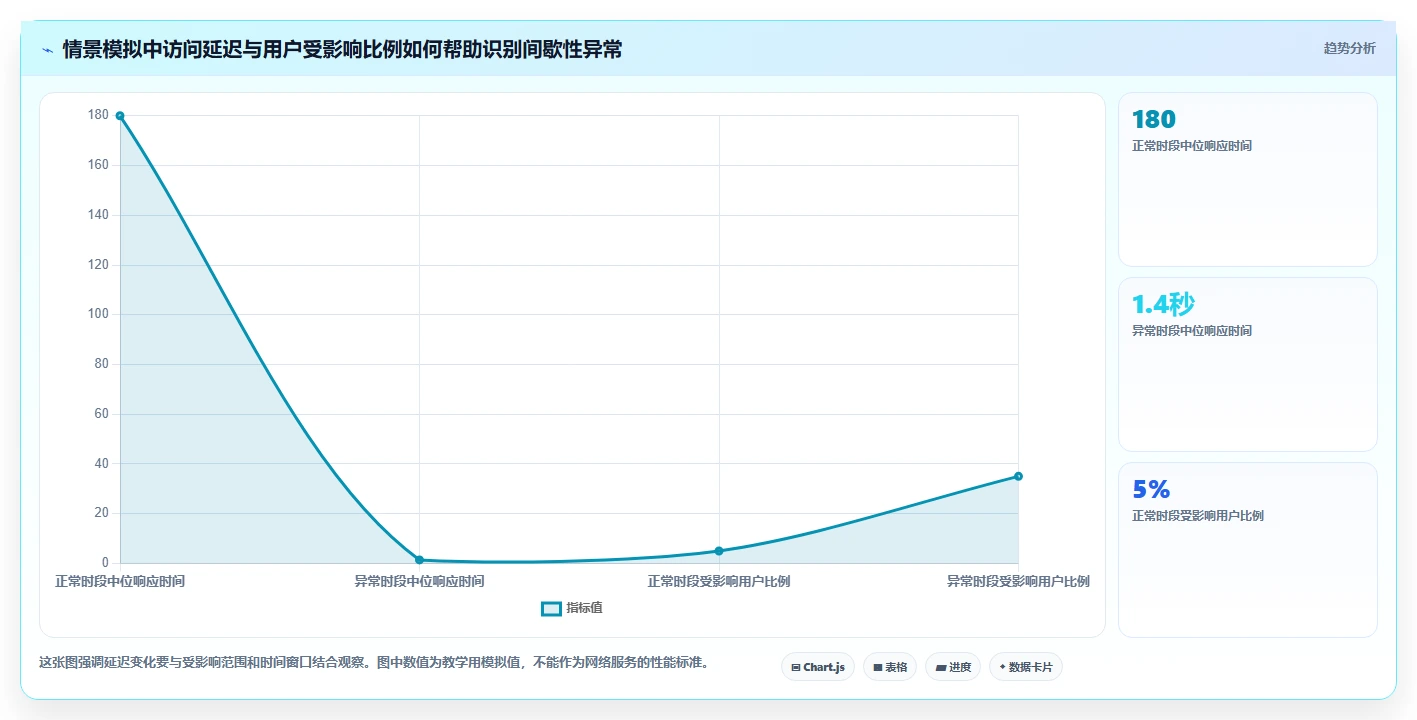The height and width of the screenshot is (720, 1417).
Task: Click the data point for 正常时段受影响用户比例
Action: pyautogui.click(x=719, y=551)
